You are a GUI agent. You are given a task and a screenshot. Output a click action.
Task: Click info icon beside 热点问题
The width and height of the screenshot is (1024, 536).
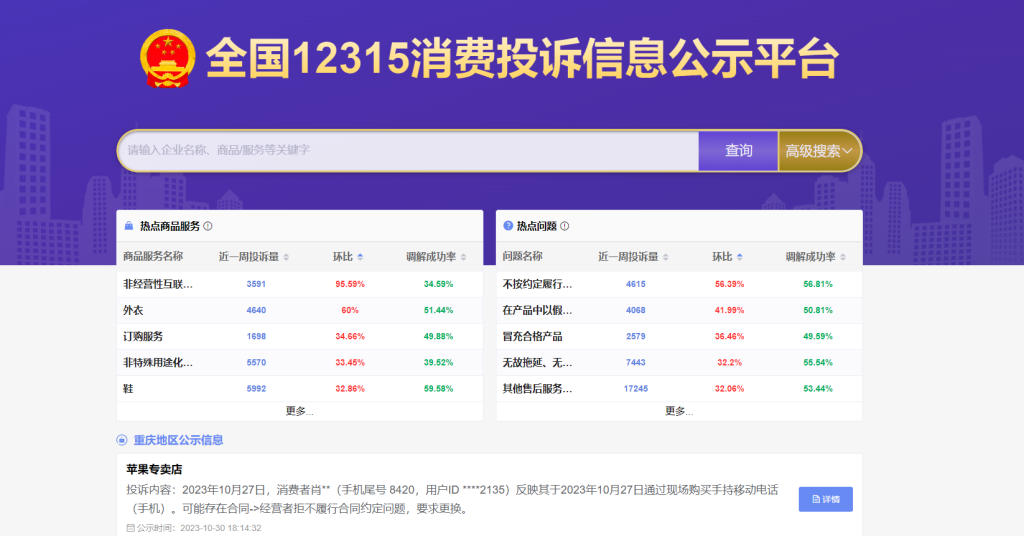pyautogui.click(x=565, y=226)
